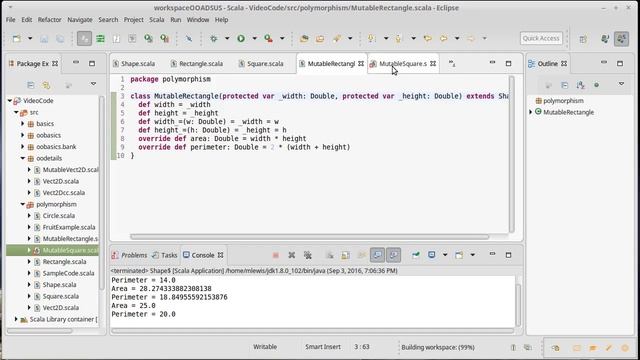Viewport: 640px width, 360px height.
Task: Click the Next Annotation toolbar icon
Action: tap(371, 38)
